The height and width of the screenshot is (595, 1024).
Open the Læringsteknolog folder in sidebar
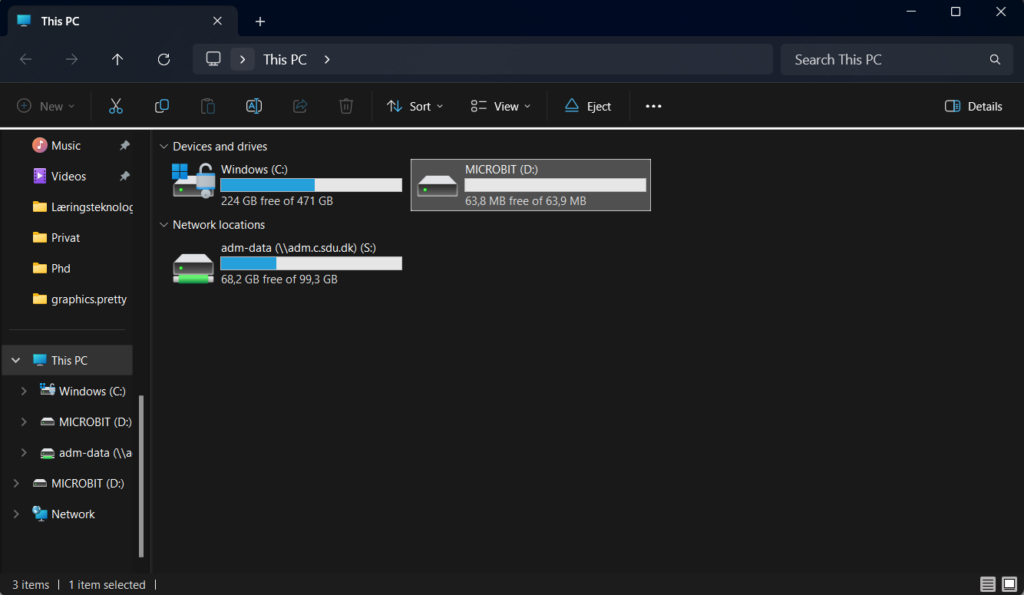click(82, 207)
